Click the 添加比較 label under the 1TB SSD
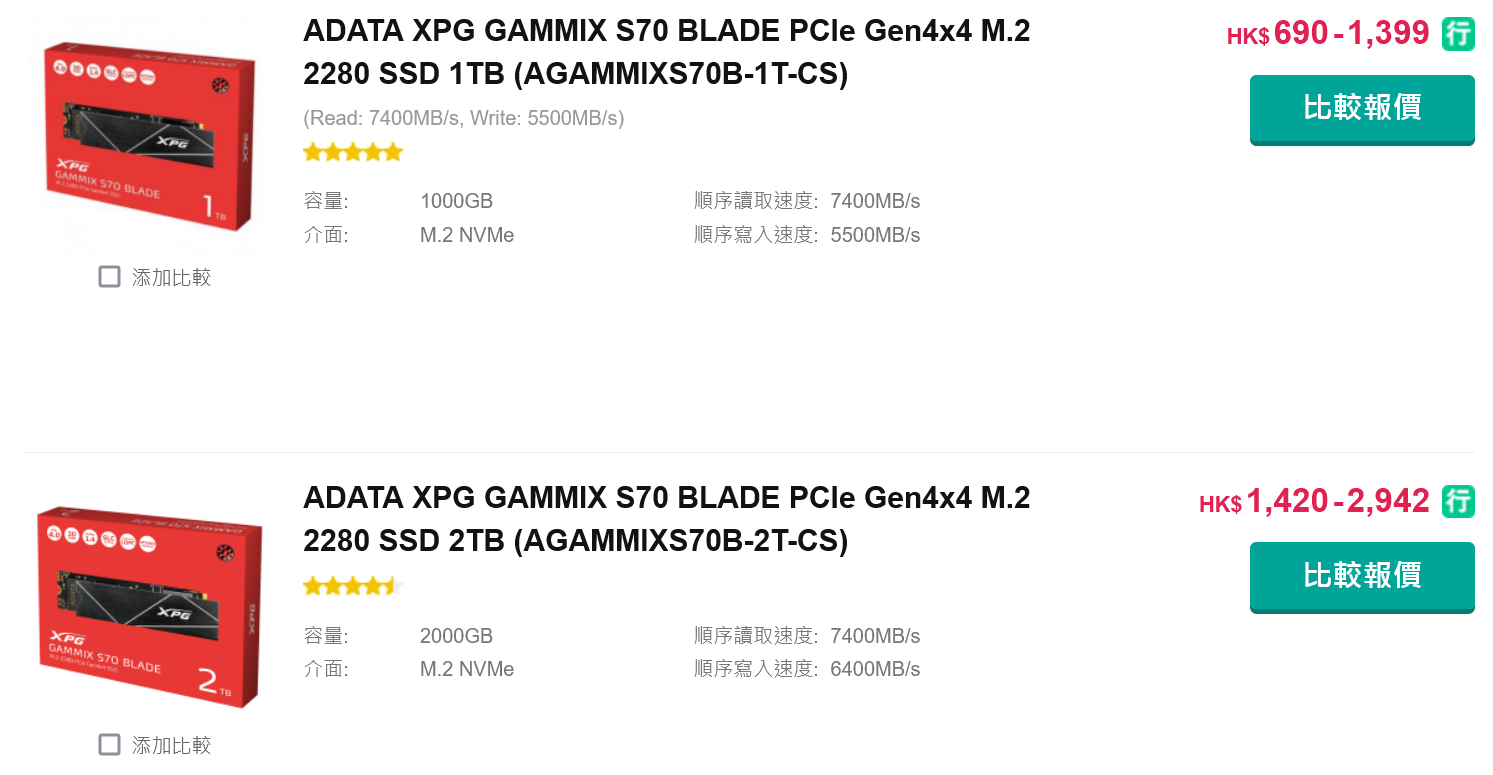This screenshot has width=1493, height=775. coord(172,277)
